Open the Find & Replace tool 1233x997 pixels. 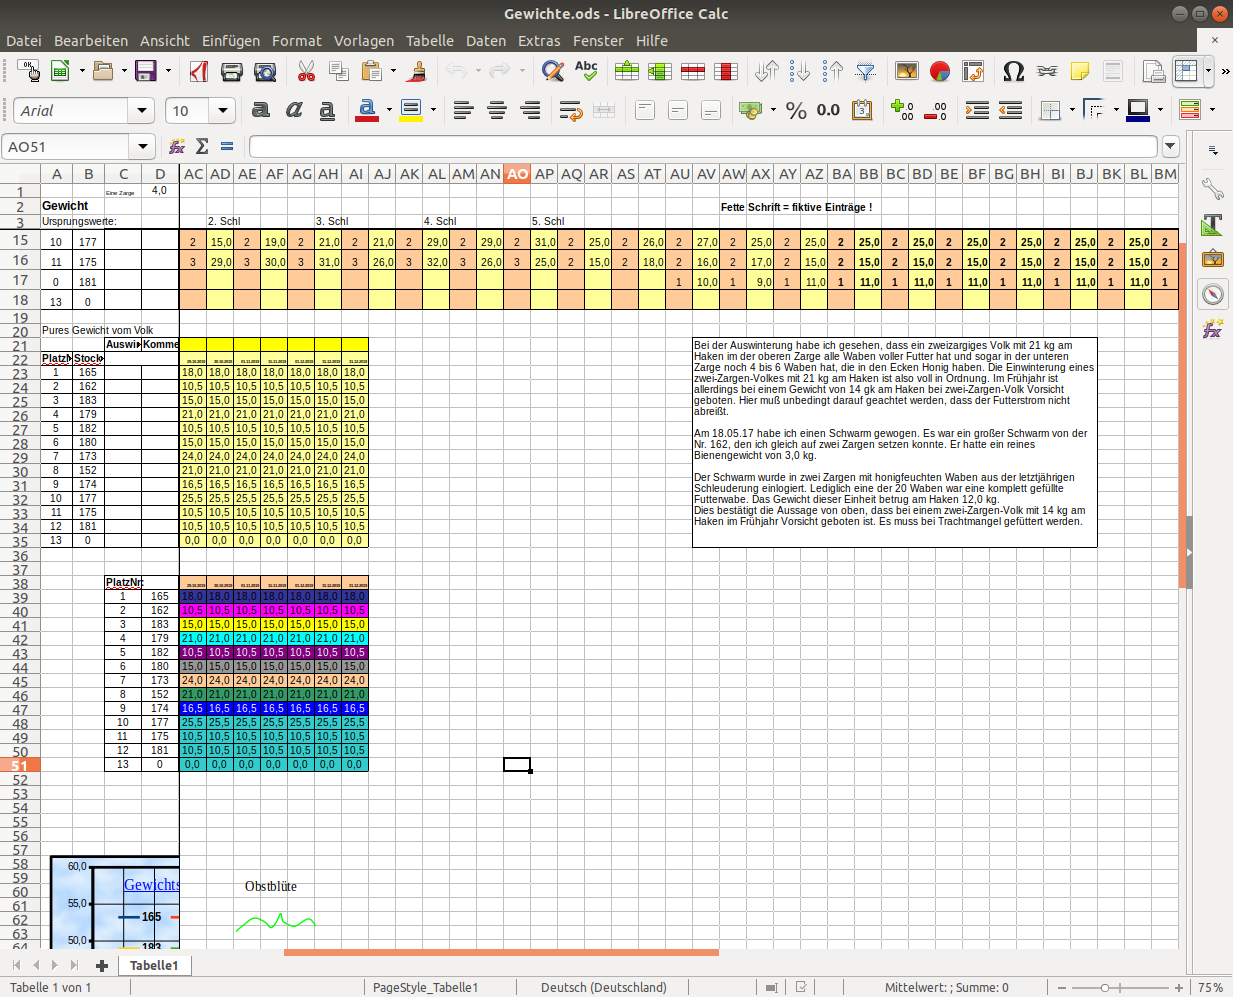552,71
